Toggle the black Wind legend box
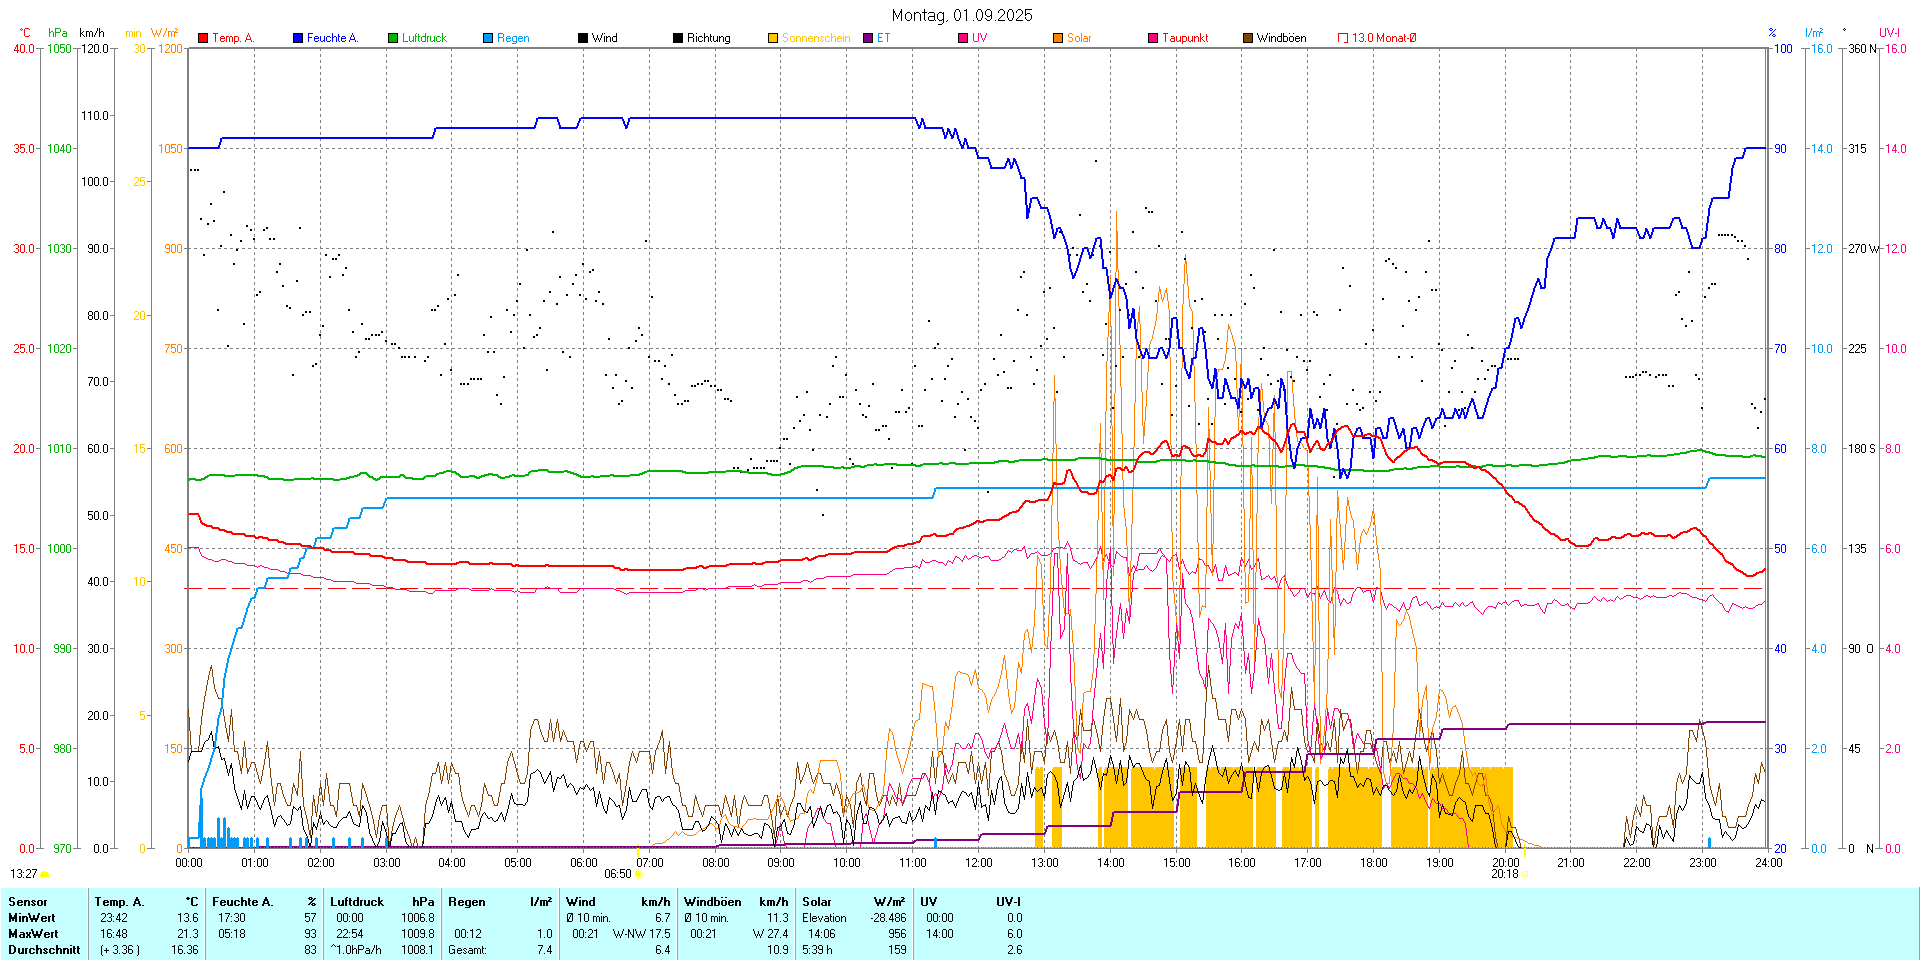The height and width of the screenshot is (960, 1920). 583,38
